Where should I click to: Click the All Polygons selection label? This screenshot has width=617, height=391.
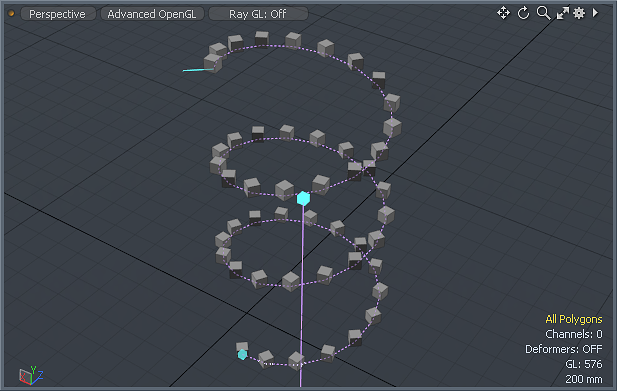574,319
